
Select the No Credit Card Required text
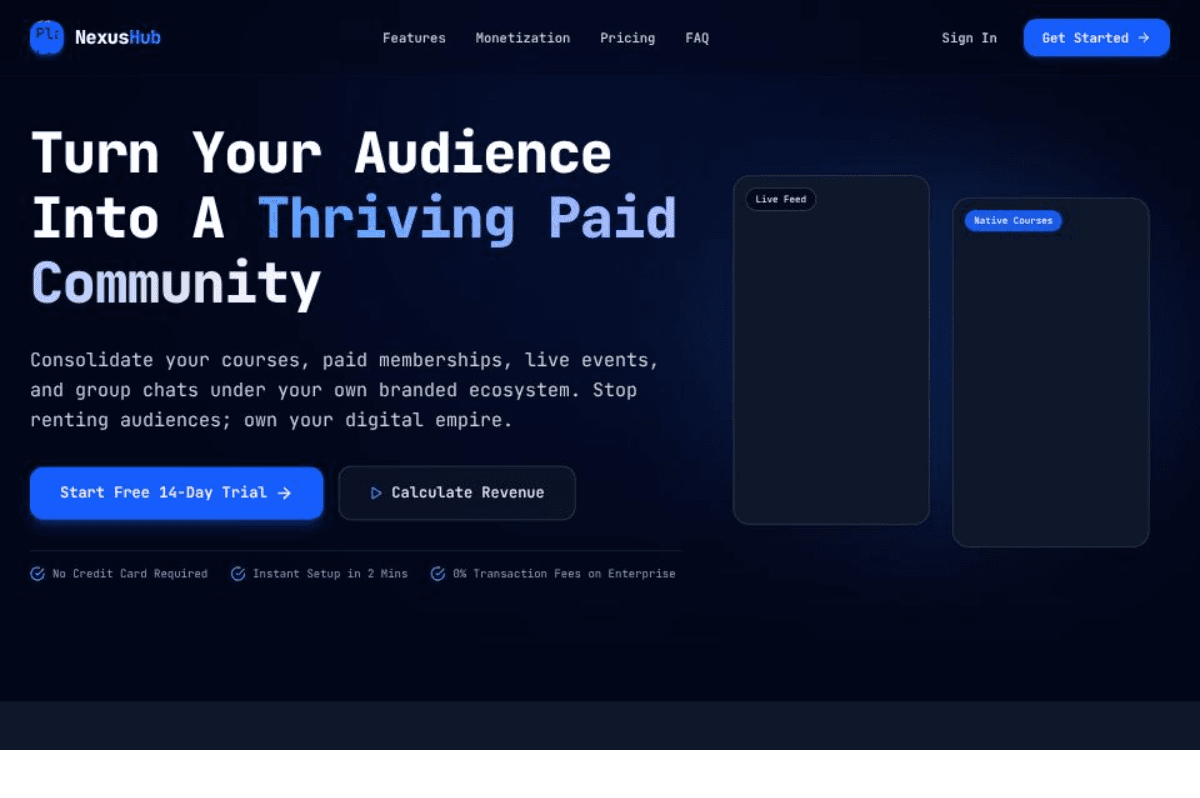[x=130, y=574]
